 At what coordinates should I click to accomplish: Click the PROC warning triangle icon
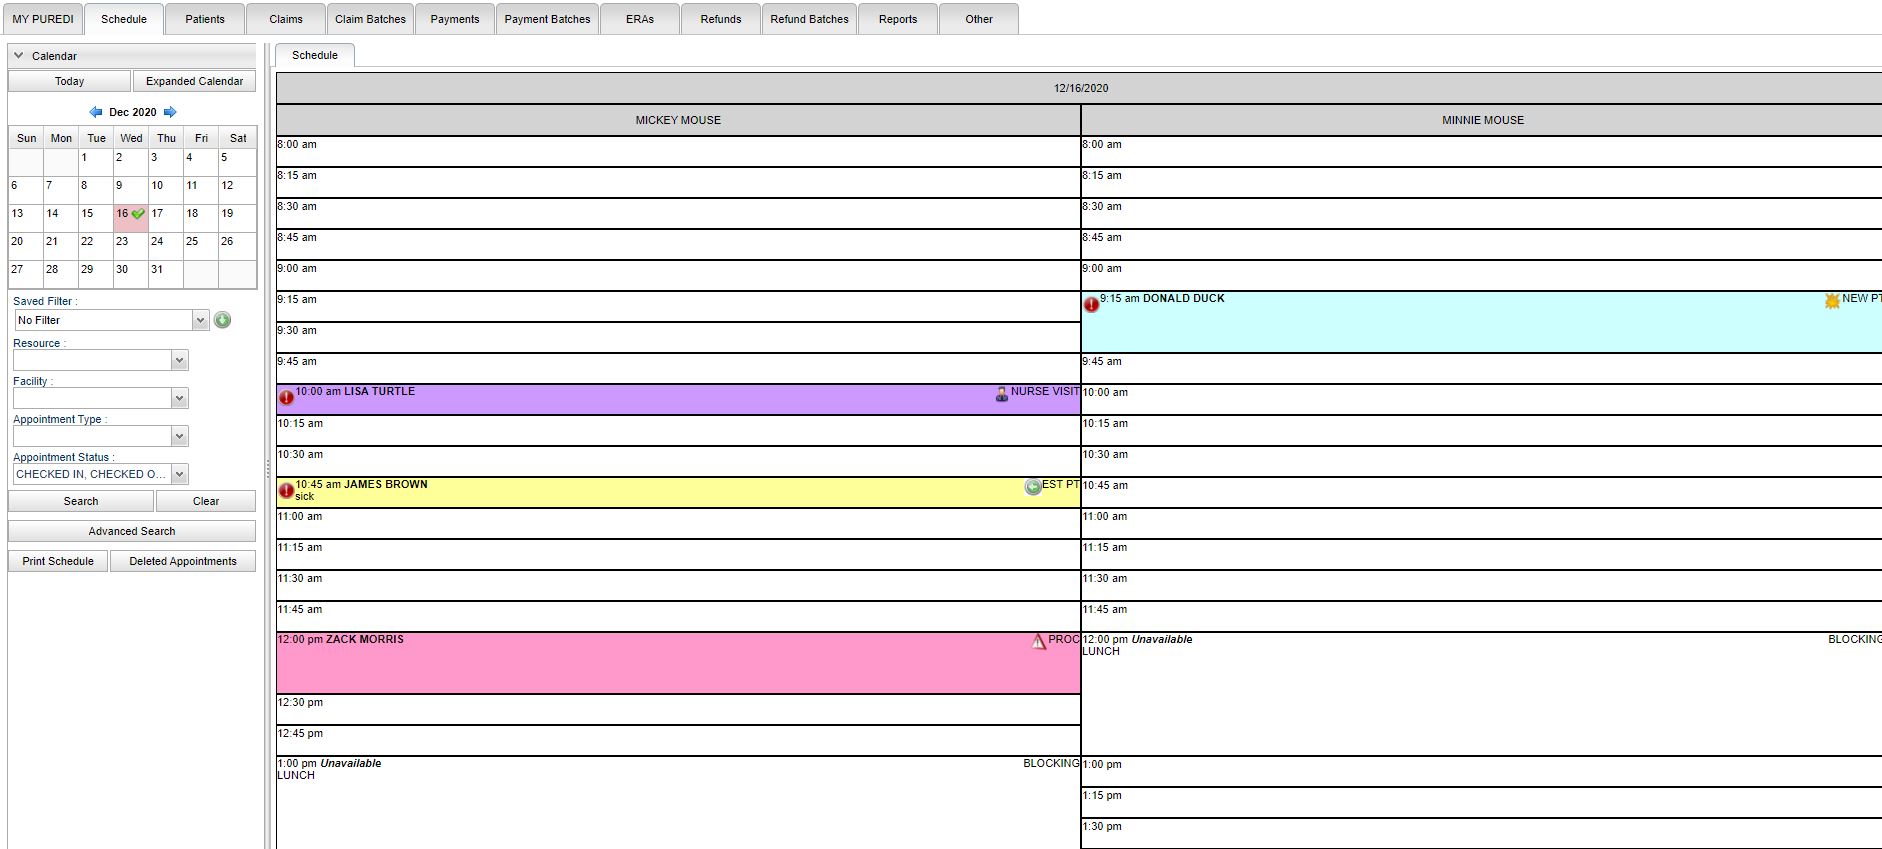pyautogui.click(x=1038, y=641)
